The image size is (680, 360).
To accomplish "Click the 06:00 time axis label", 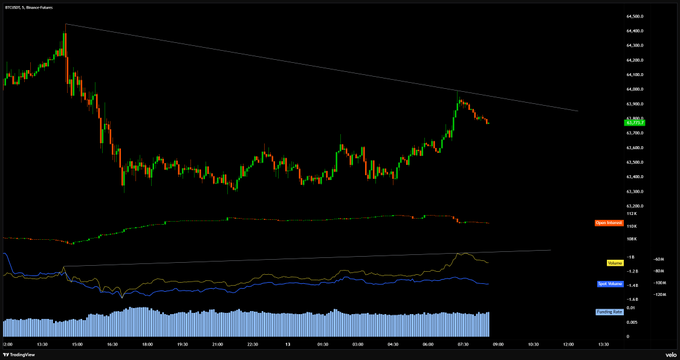I will 428,344.
